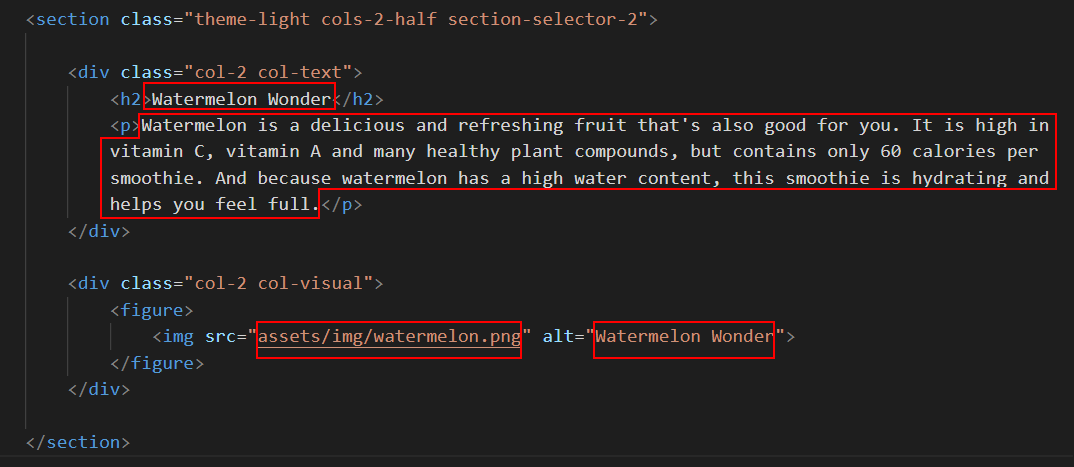Screen dimensions: 1074x467
Task: Follow the assets/img/watermelon.png path link
Action: 389,336
